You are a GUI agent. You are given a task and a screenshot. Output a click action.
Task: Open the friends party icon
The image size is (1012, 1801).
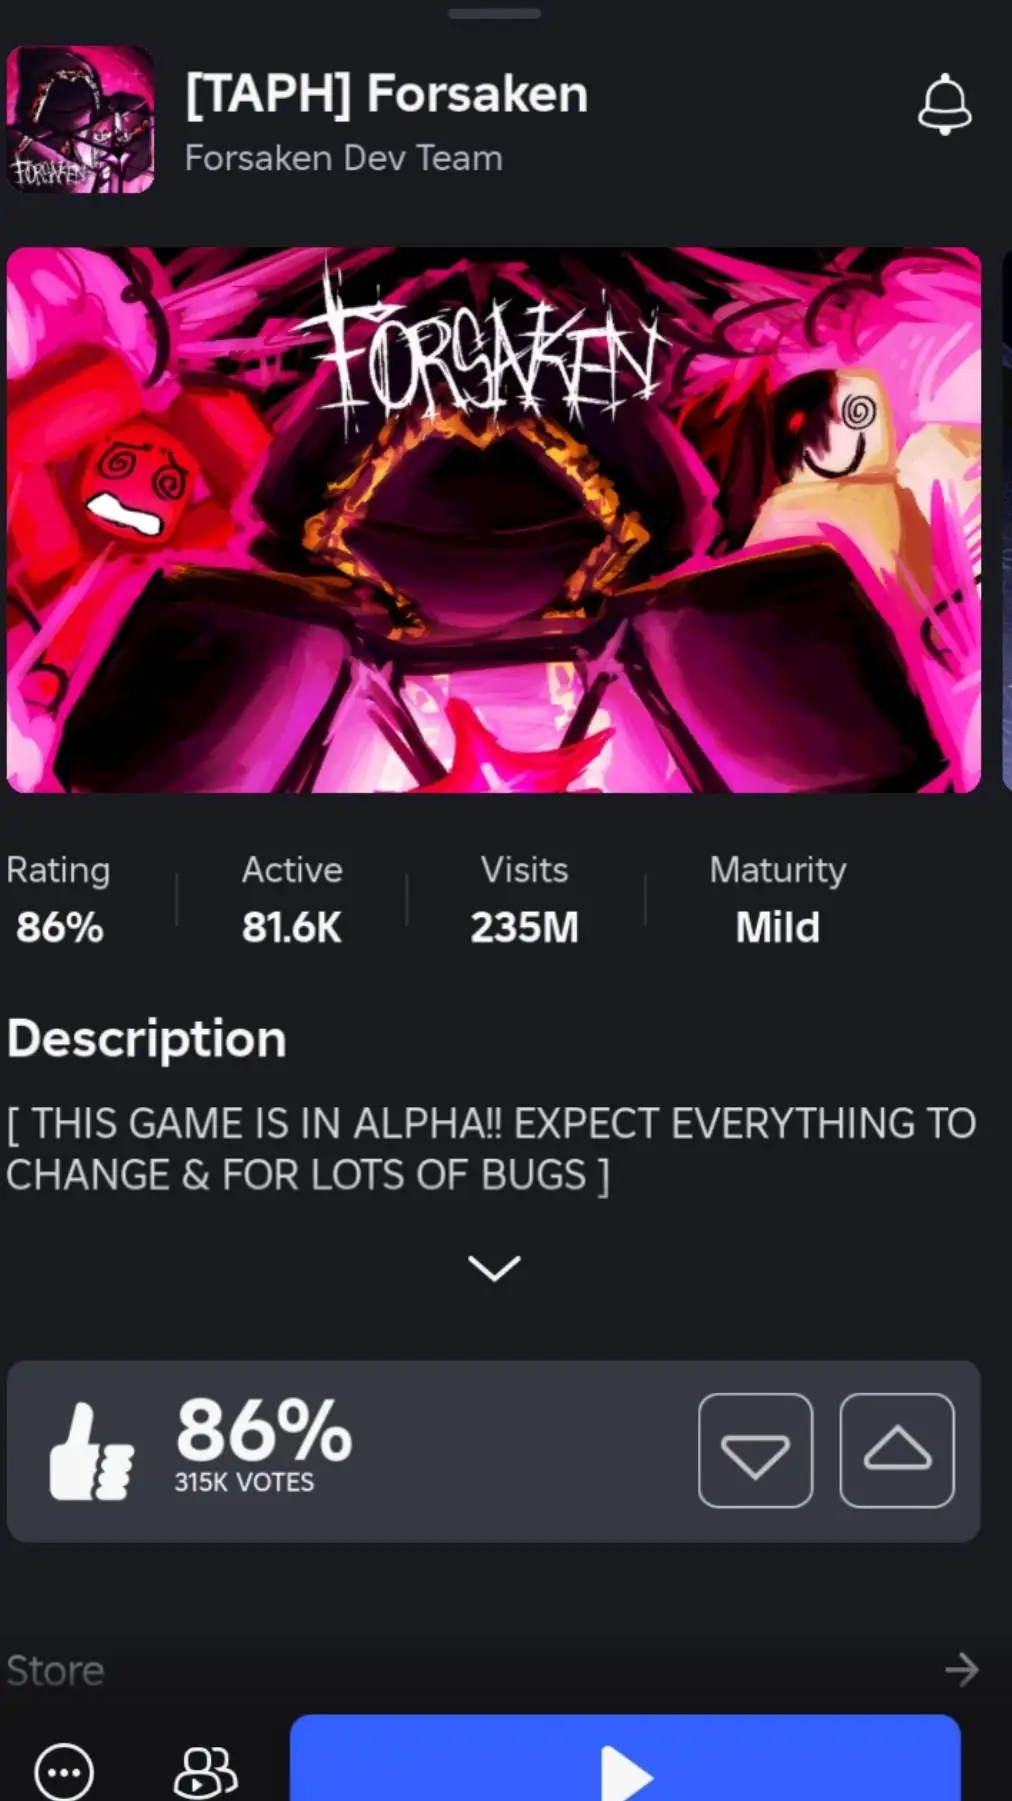tap(206, 1772)
